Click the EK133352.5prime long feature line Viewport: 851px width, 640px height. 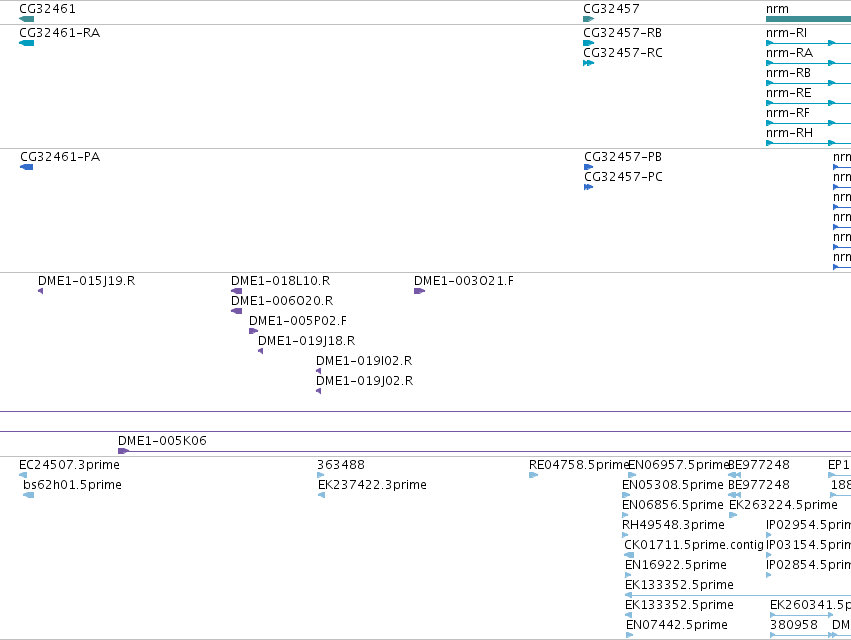pyautogui.click(x=738, y=595)
